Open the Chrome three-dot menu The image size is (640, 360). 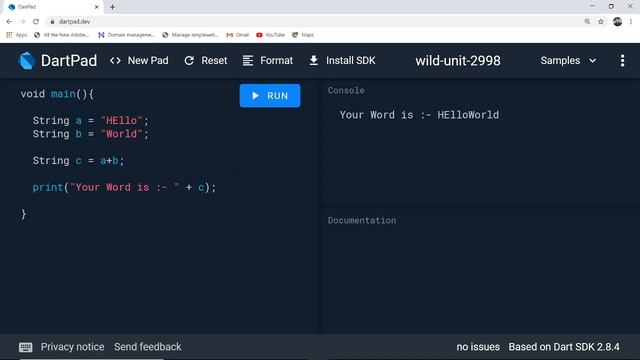(631, 22)
